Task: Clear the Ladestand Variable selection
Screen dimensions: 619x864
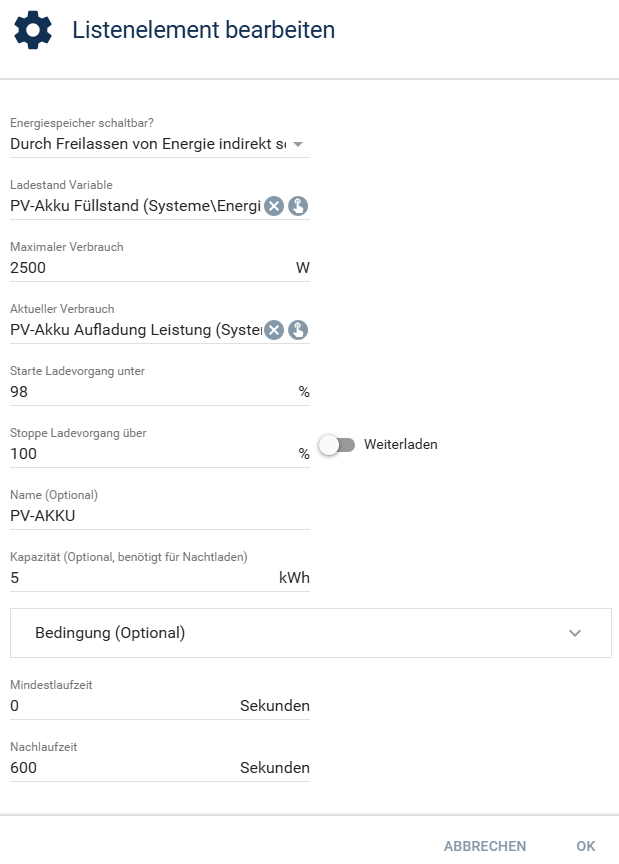Action: pyautogui.click(x=274, y=206)
